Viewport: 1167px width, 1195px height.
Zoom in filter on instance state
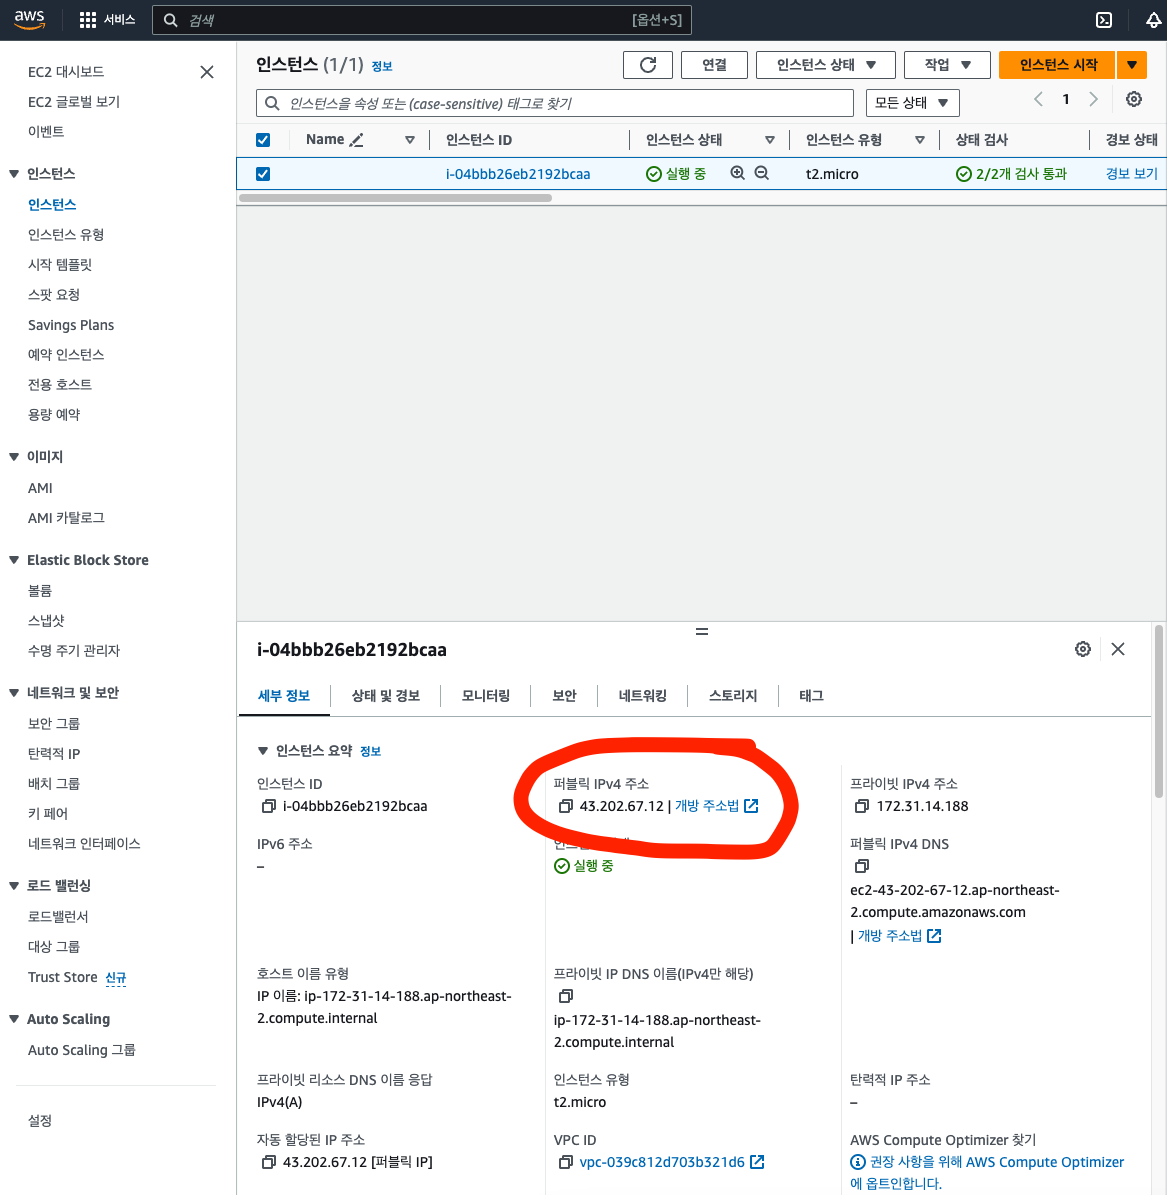(737, 173)
